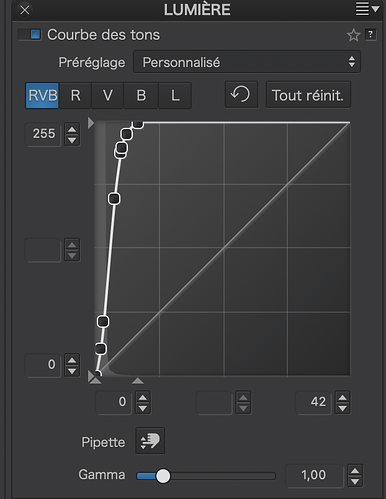Screen dimensions: 386x499
Task: Increase the Gamma value with stepper up arrow
Action: 355,471
